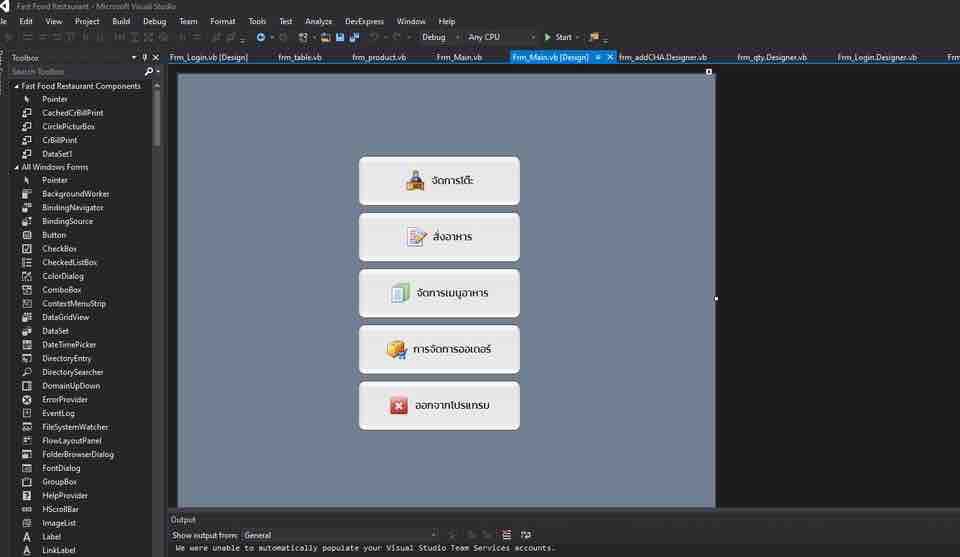Select the HelpProvider toolbox icon
The width and height of the screenshot is (960, 557).
(x=27, y=496)
